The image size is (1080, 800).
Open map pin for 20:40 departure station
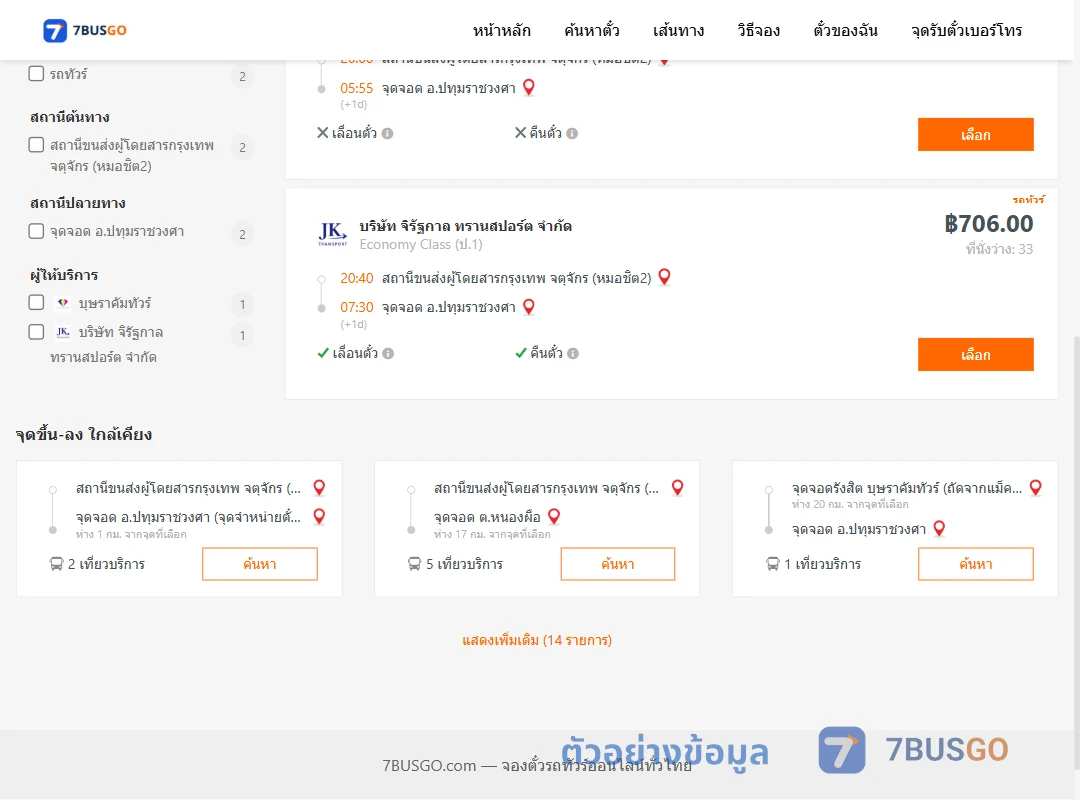(665, 277)
